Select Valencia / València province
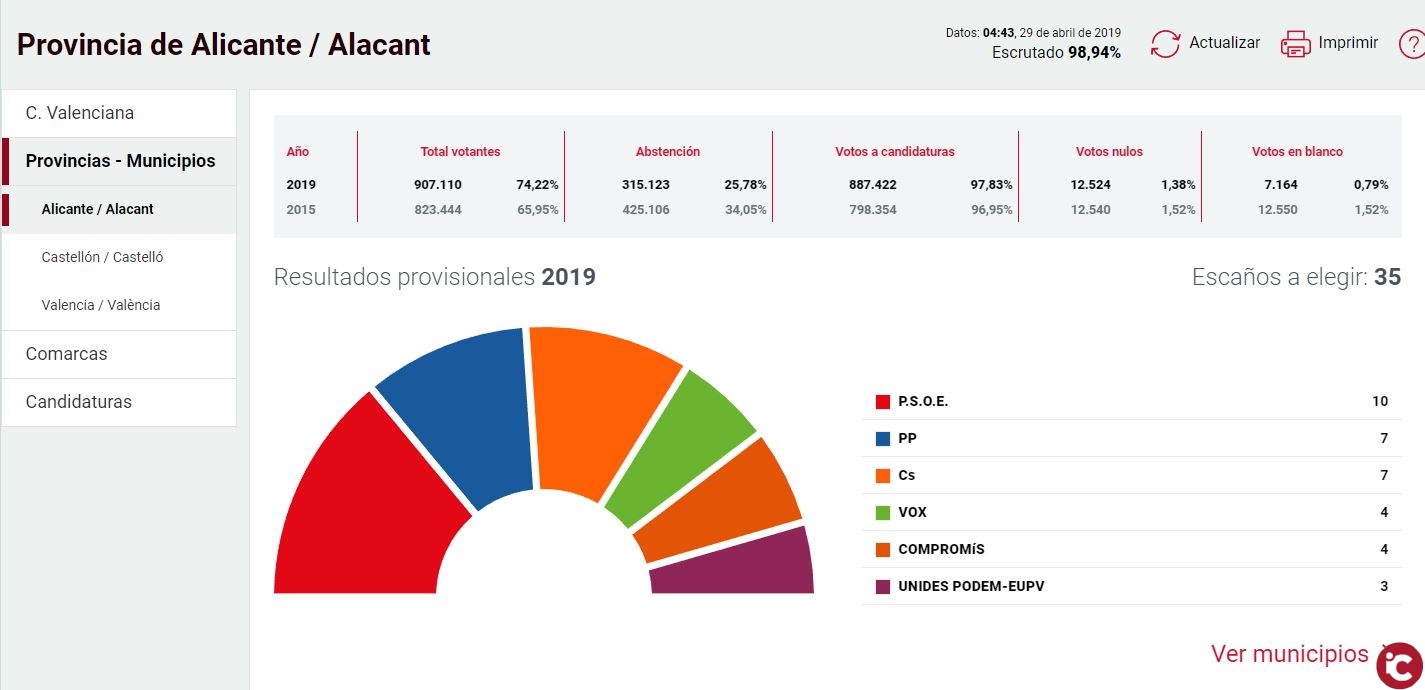The height and width of the screenshot is (690, 1425). click(x=100, y=305)
